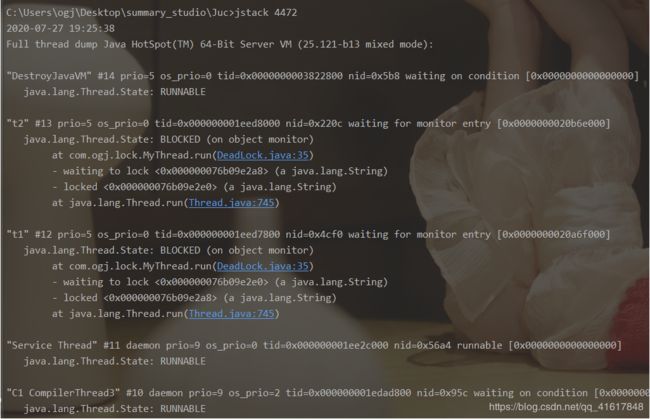Click RUNNABLE state line under DestroyJavaVM

tap(114, 92)
